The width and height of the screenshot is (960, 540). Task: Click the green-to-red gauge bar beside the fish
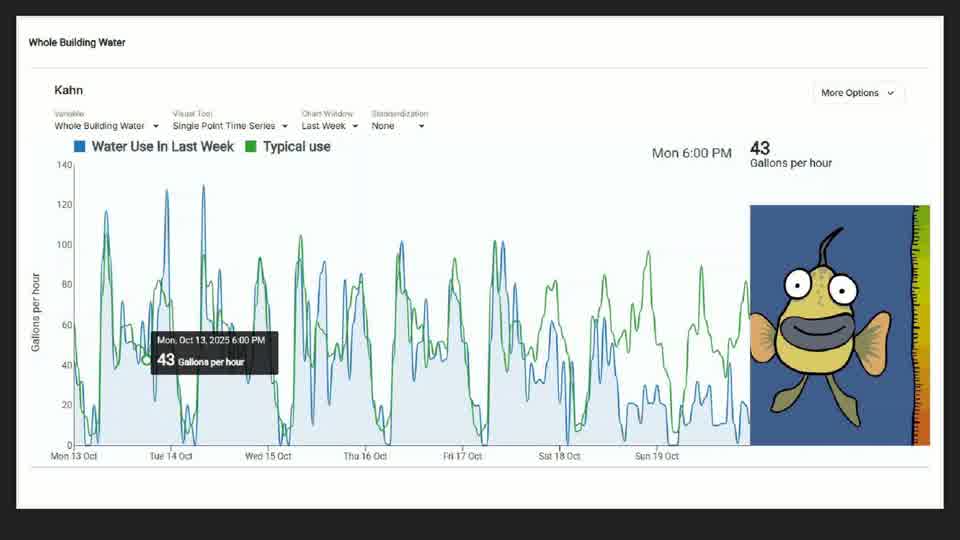(921, 325)
